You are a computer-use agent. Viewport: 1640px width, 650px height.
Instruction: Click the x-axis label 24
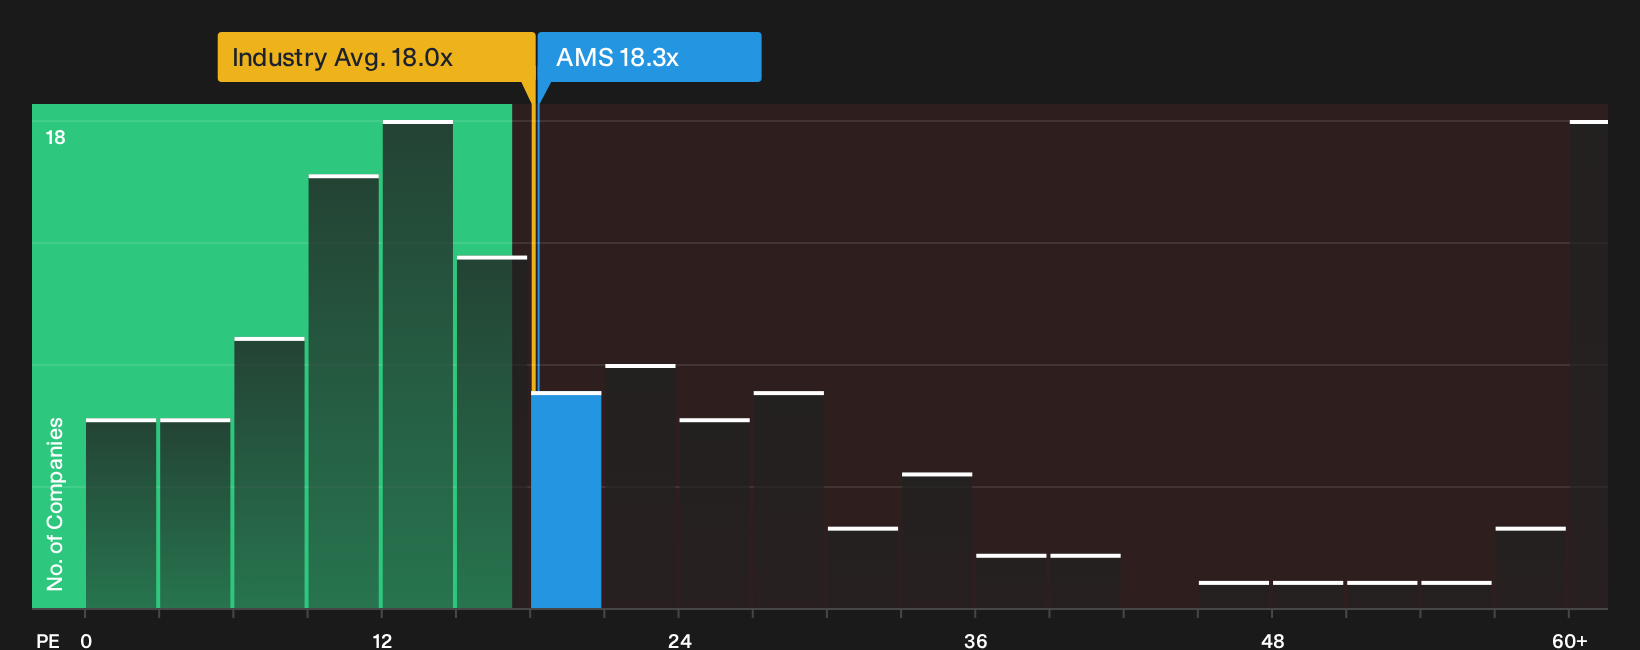tap(679, 640)
